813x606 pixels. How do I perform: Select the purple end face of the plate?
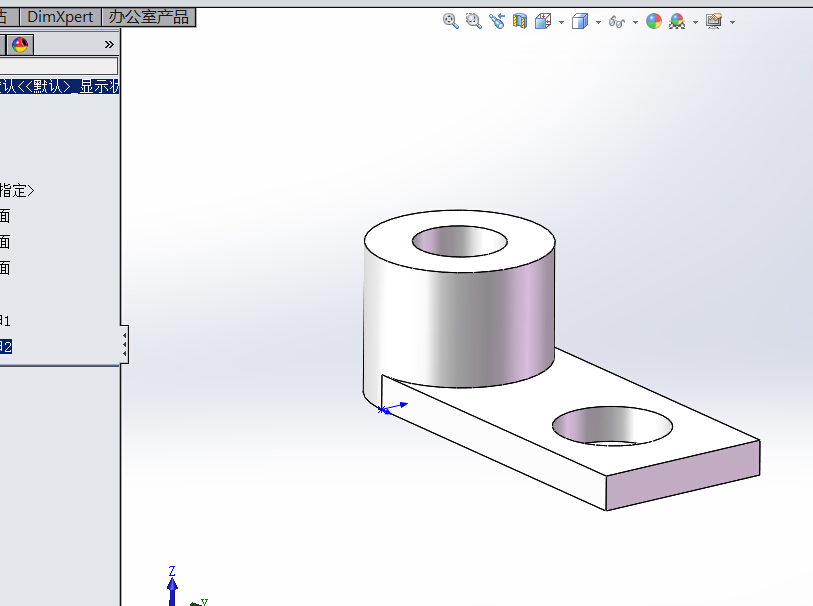point(683,475)
